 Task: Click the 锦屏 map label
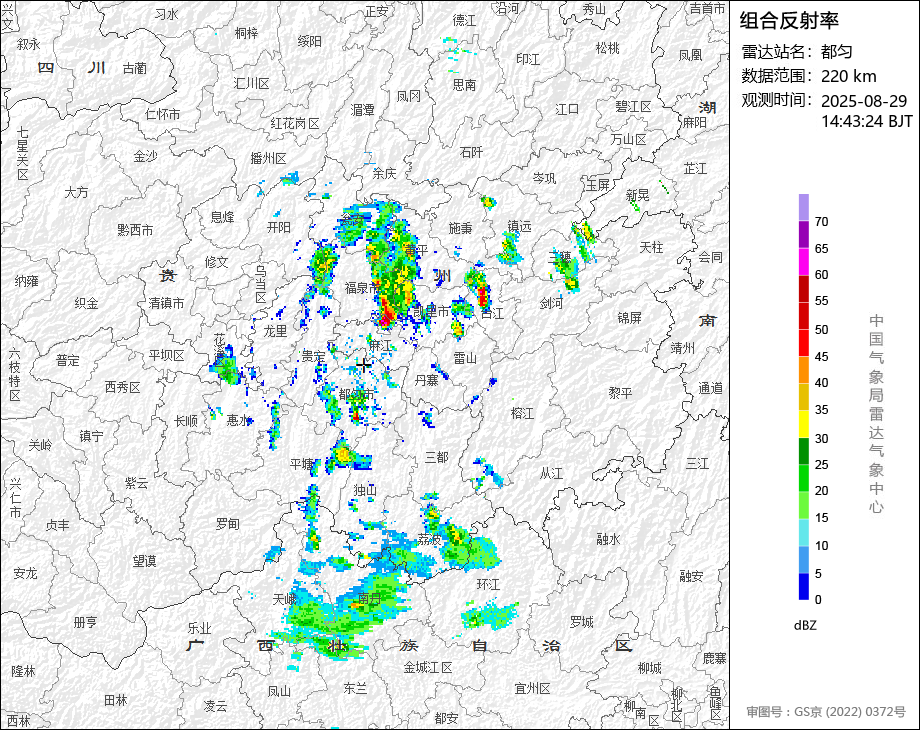click(629, 317)
